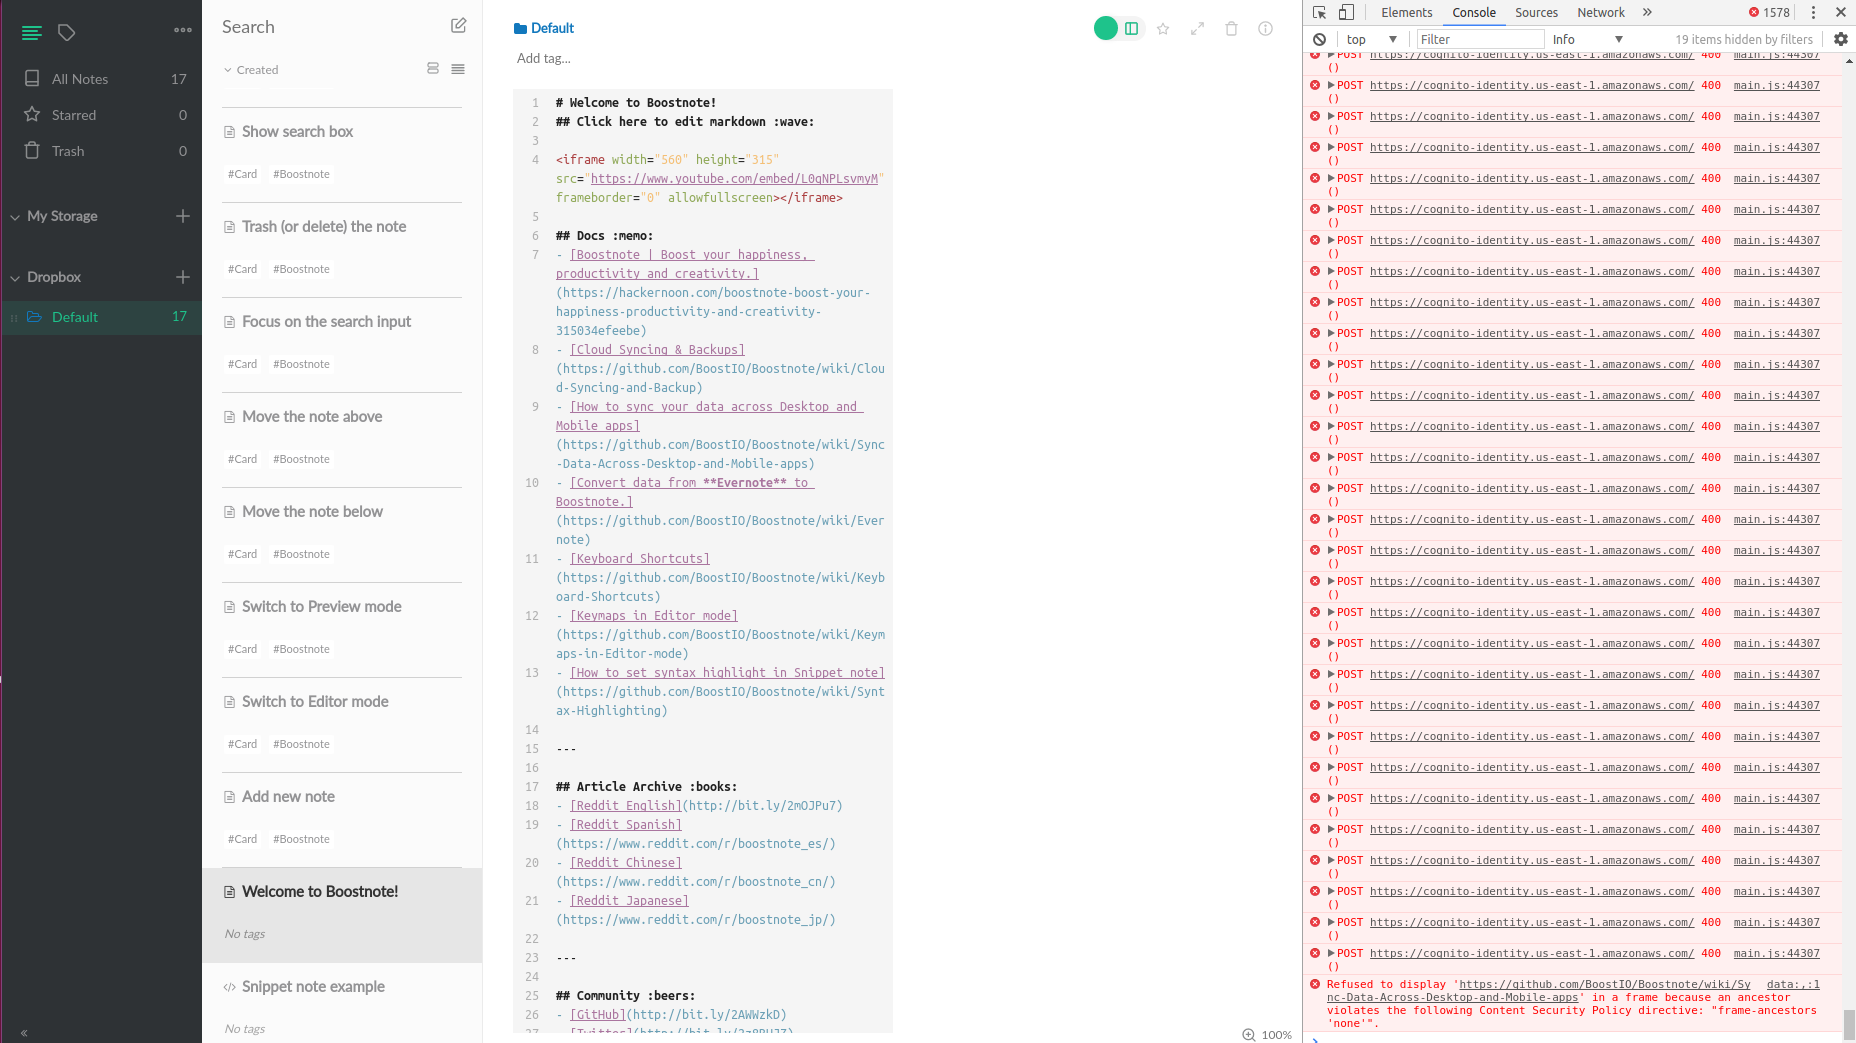Click the sidebar hamburger menu icon
The image size is (1856, 1043).
(x=31, y=33)
